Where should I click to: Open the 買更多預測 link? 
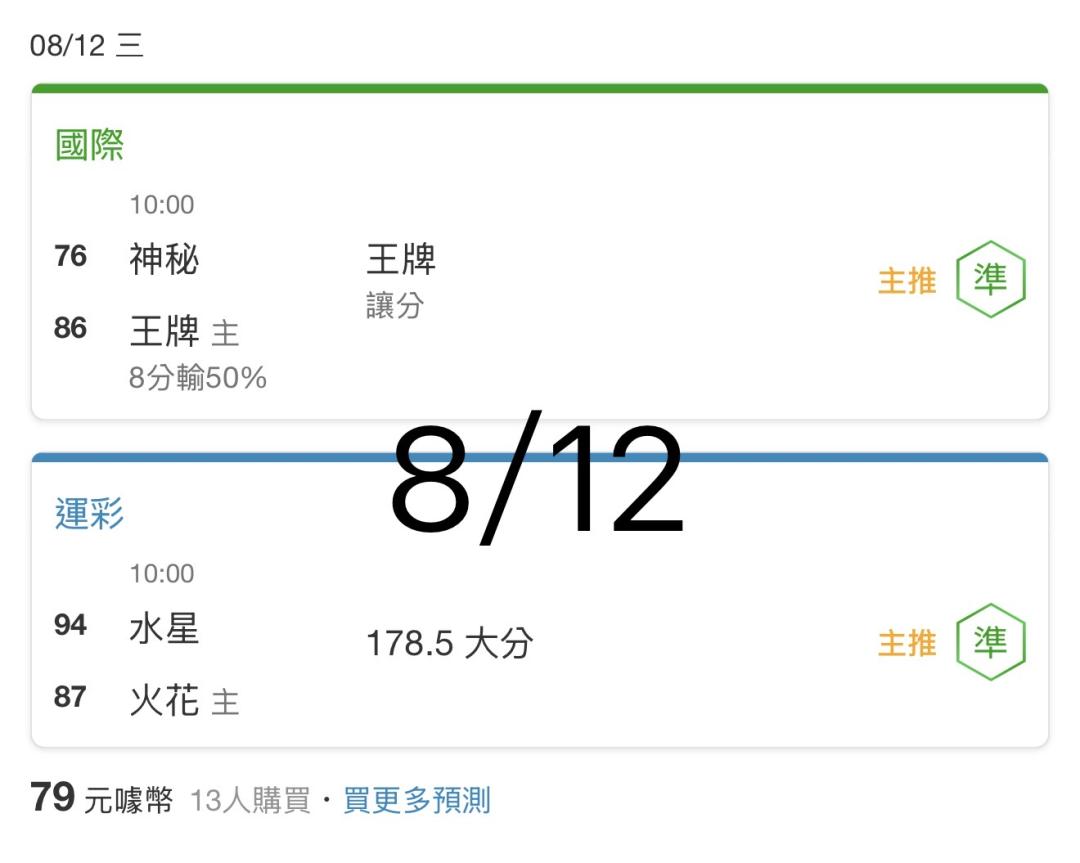tap(417, 800)
